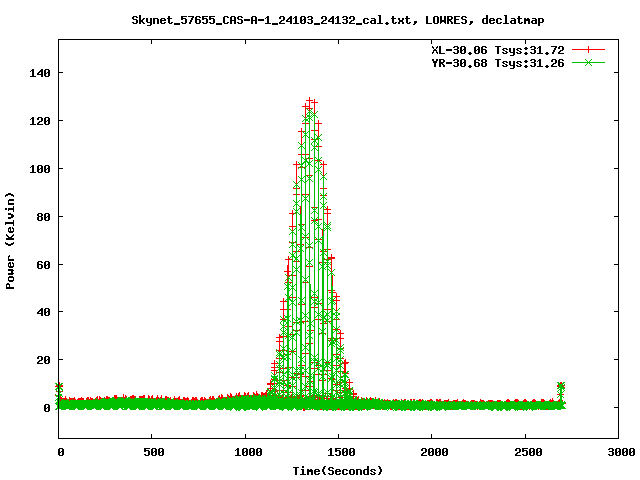
Task: Click x-axis tick label 3000
Action: coord(621,452)
